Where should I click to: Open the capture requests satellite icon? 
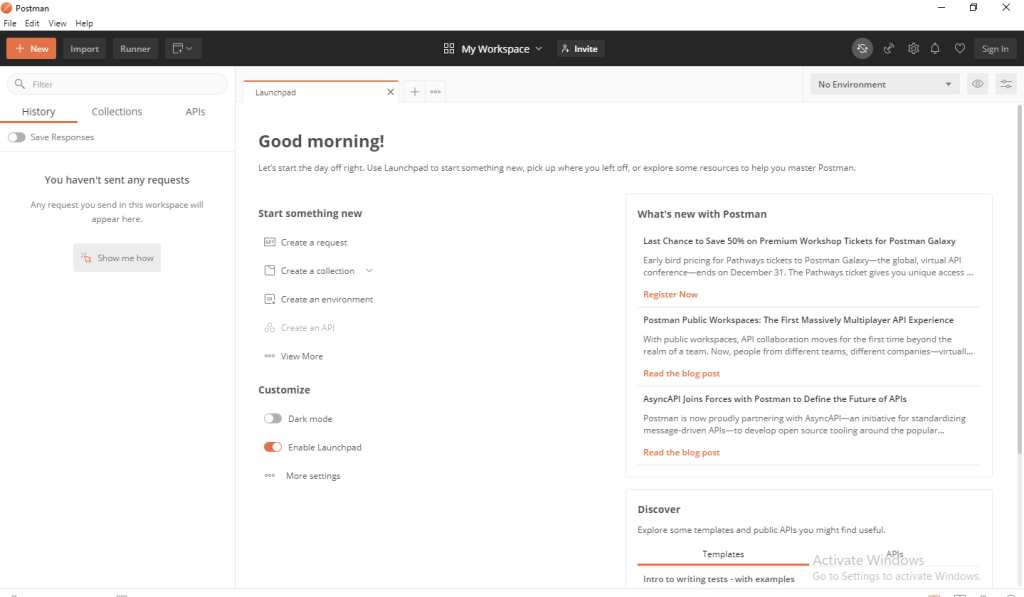click(889, 48)
